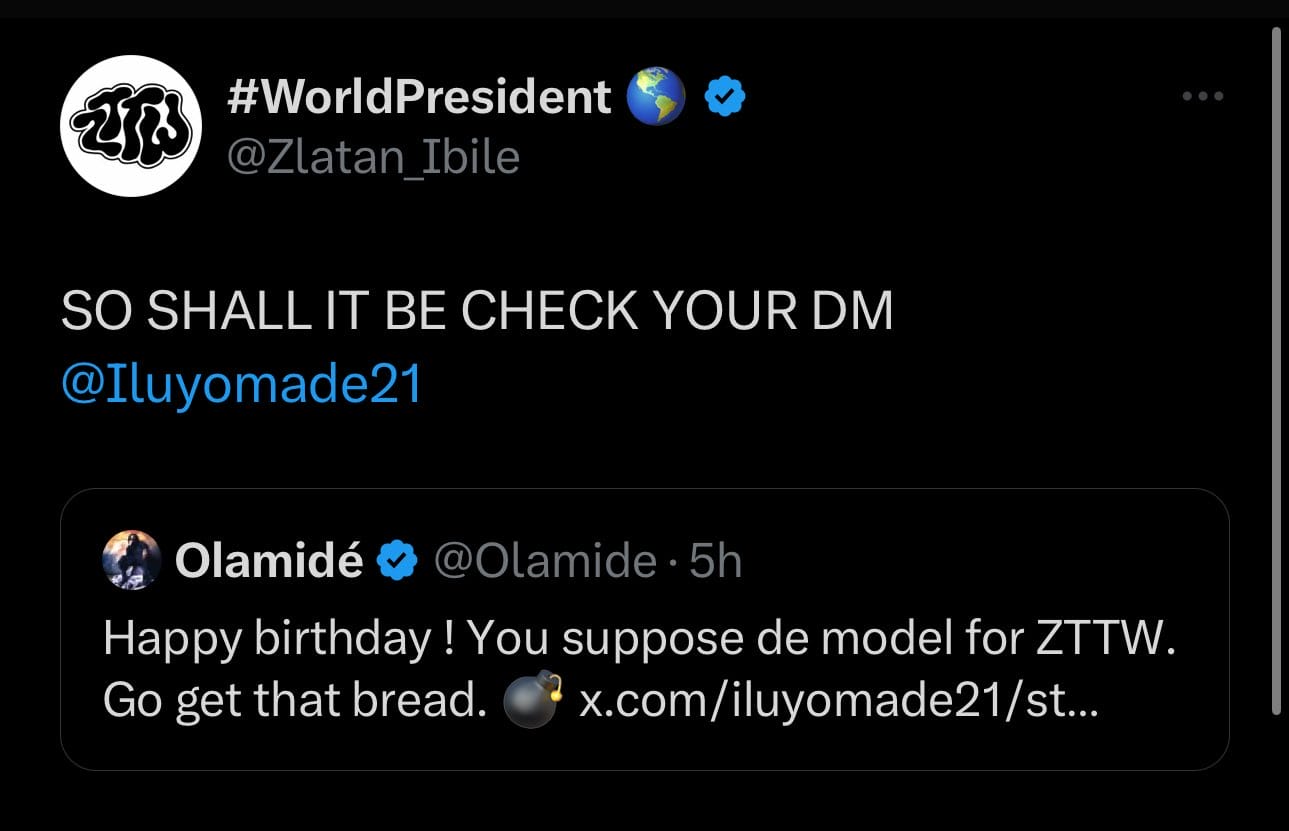Click the vertical scrollbar on right edge

[x=1275, y=370]
